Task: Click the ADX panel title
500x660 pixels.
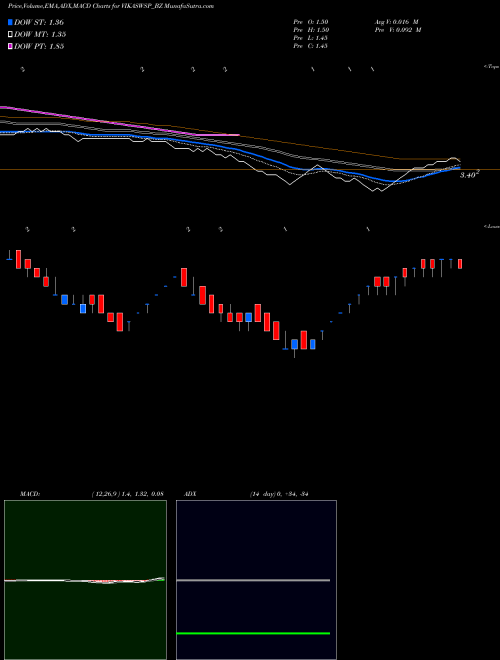Action: pos(190,494)
